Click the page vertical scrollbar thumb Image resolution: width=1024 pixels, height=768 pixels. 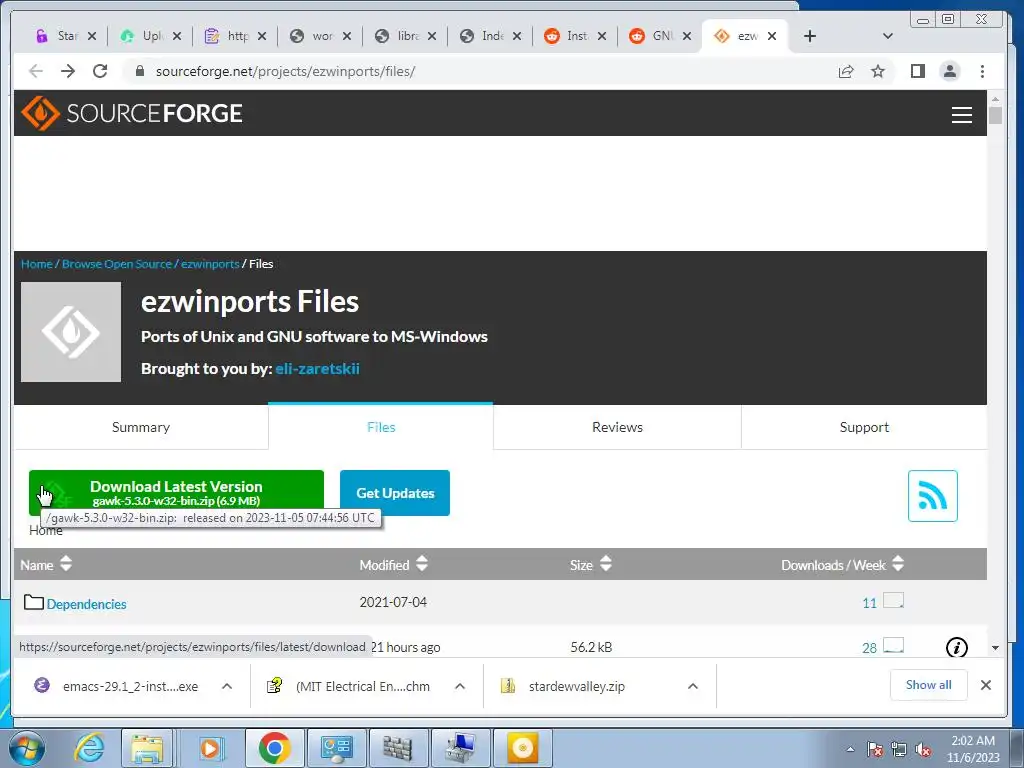point(995,115)
